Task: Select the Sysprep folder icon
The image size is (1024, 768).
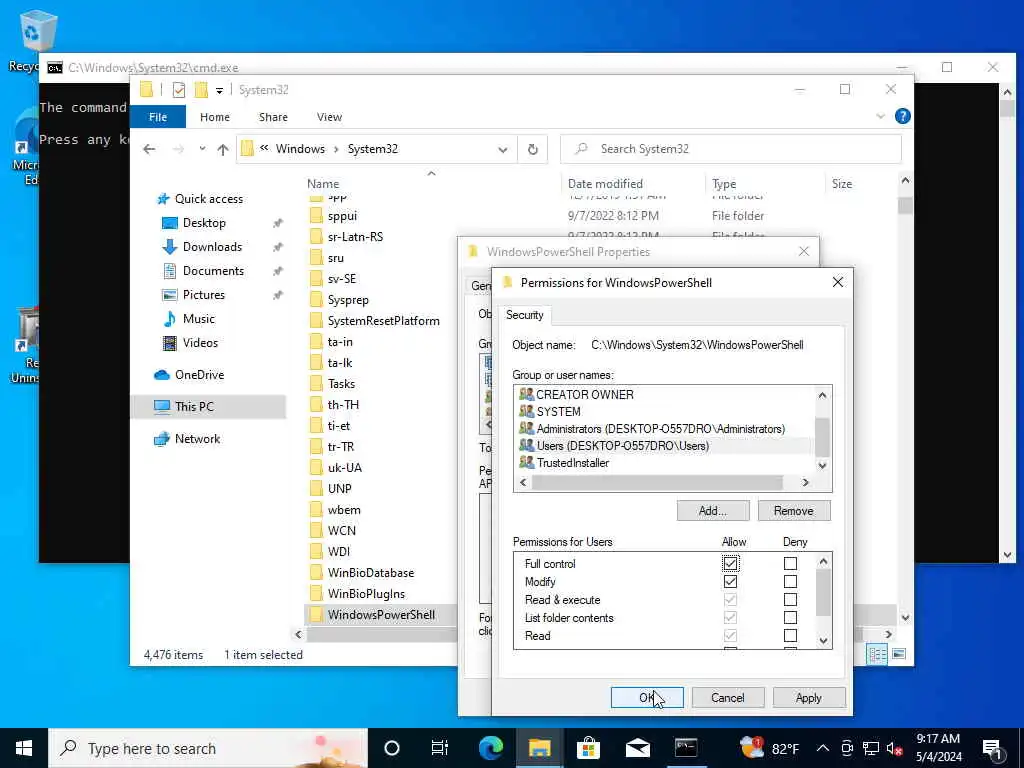Action: pyautogui.click(x=316, y=300)
